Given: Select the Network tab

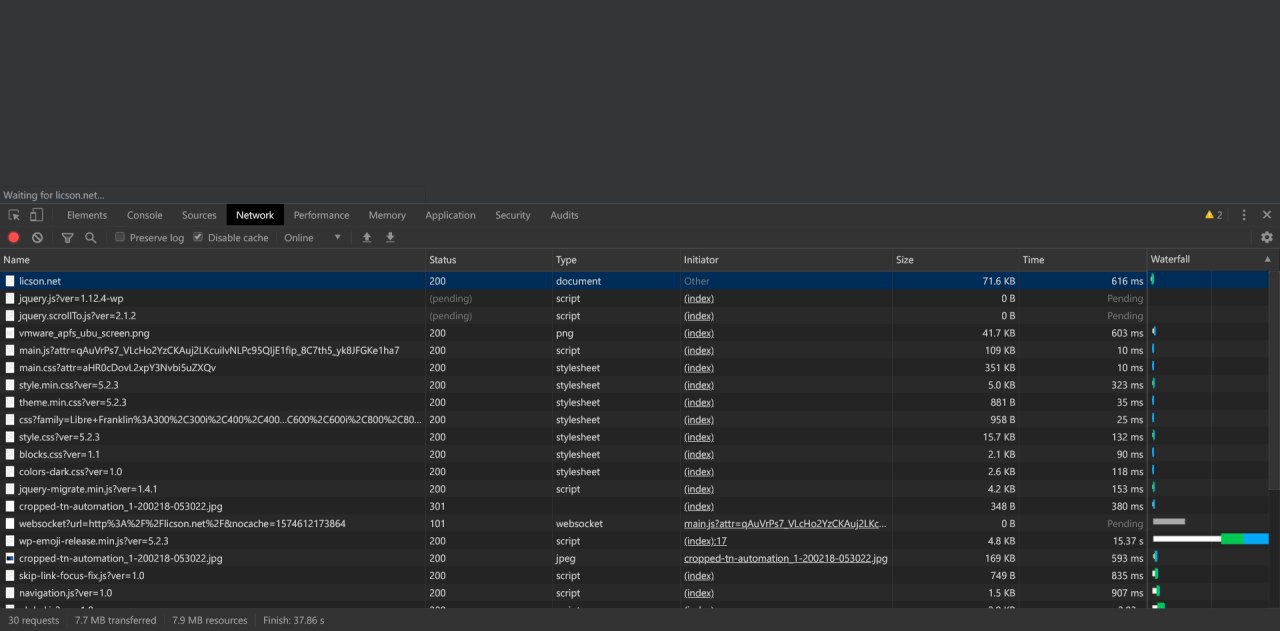Looking at the screenshot, I should pyautogui.click(x=255, y=215).
